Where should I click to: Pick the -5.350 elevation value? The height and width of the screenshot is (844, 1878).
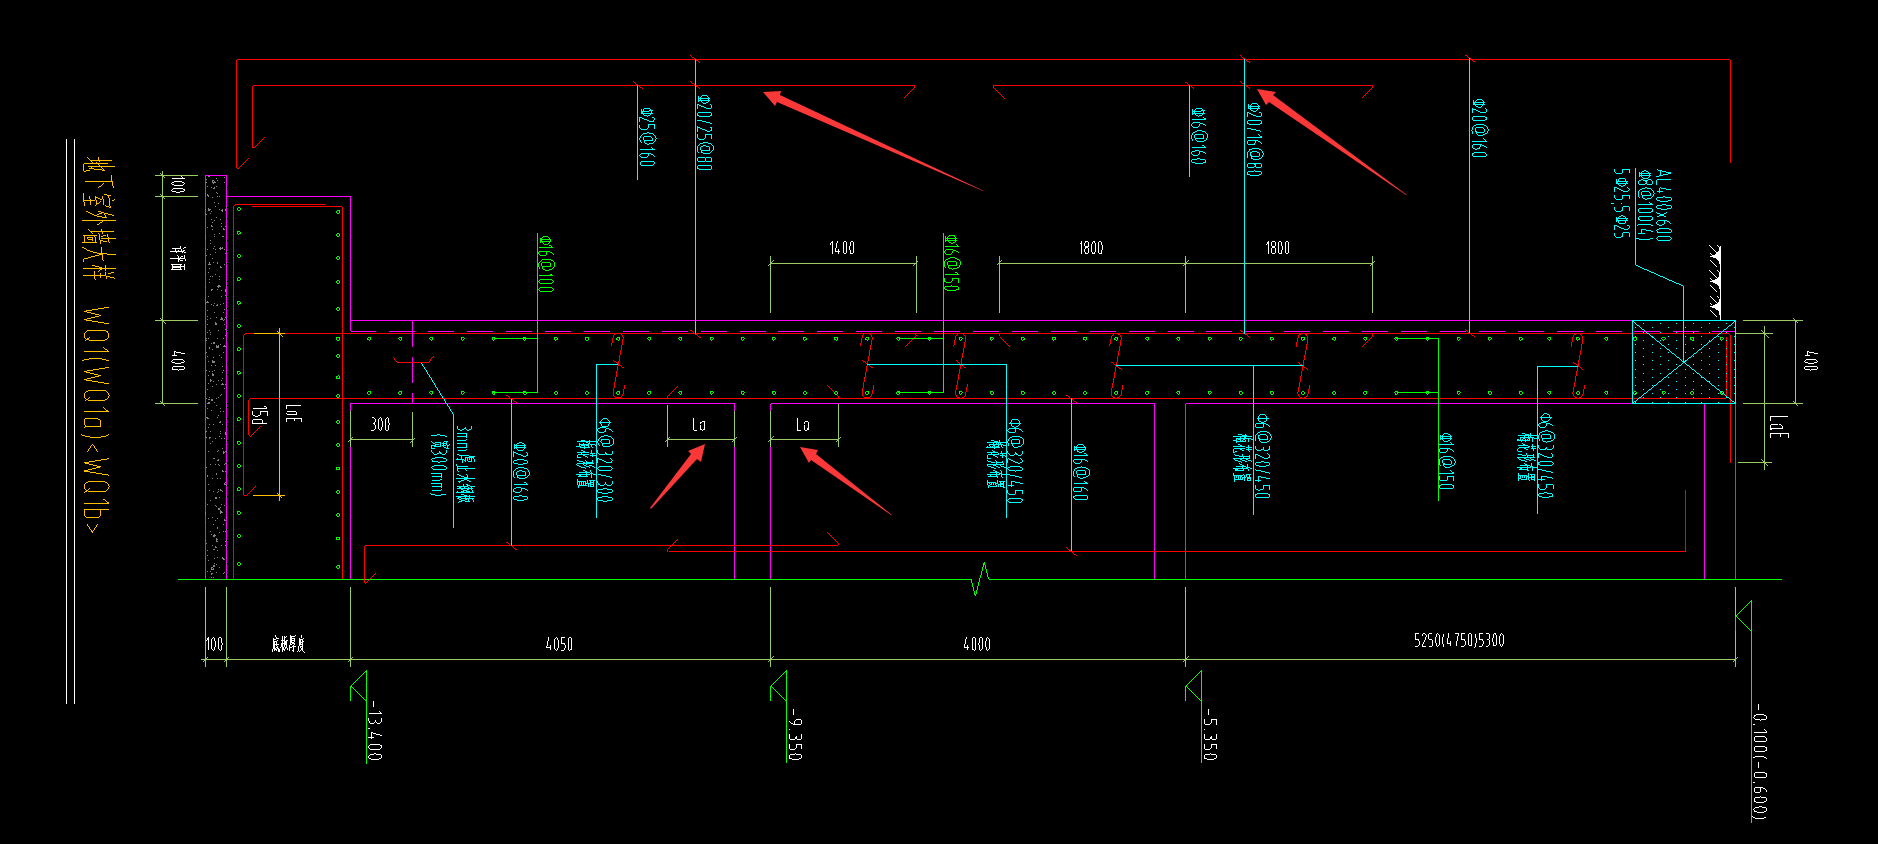(1210, 734)
